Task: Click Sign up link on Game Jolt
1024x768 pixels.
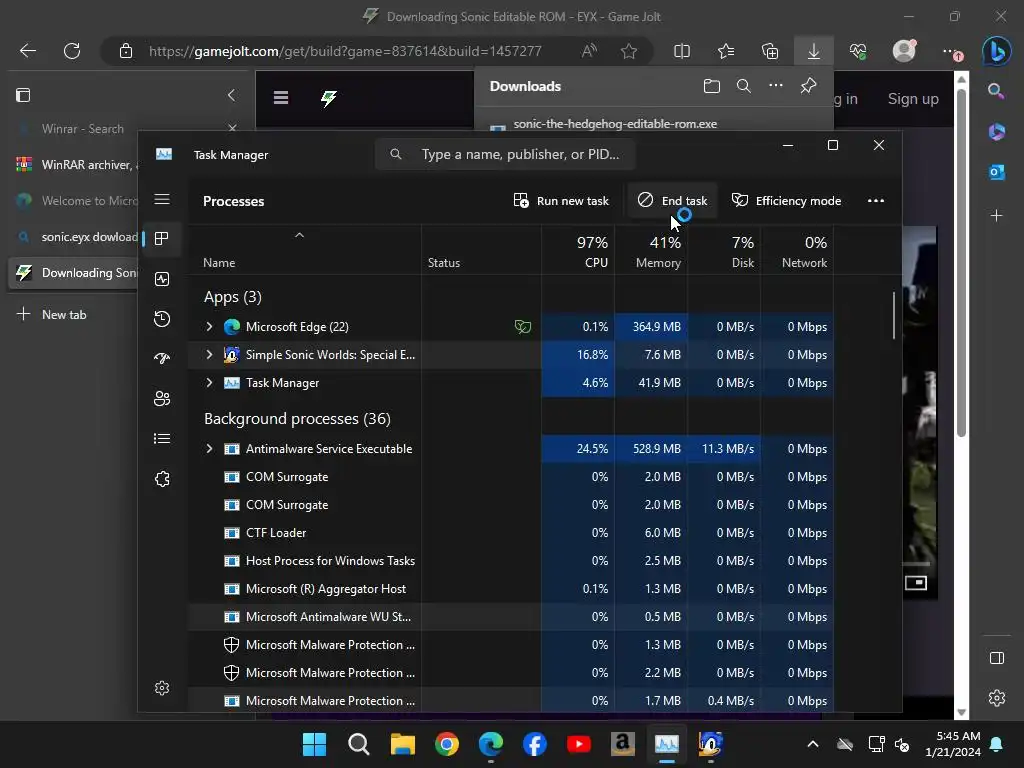Action: click(x=913, y=99)
